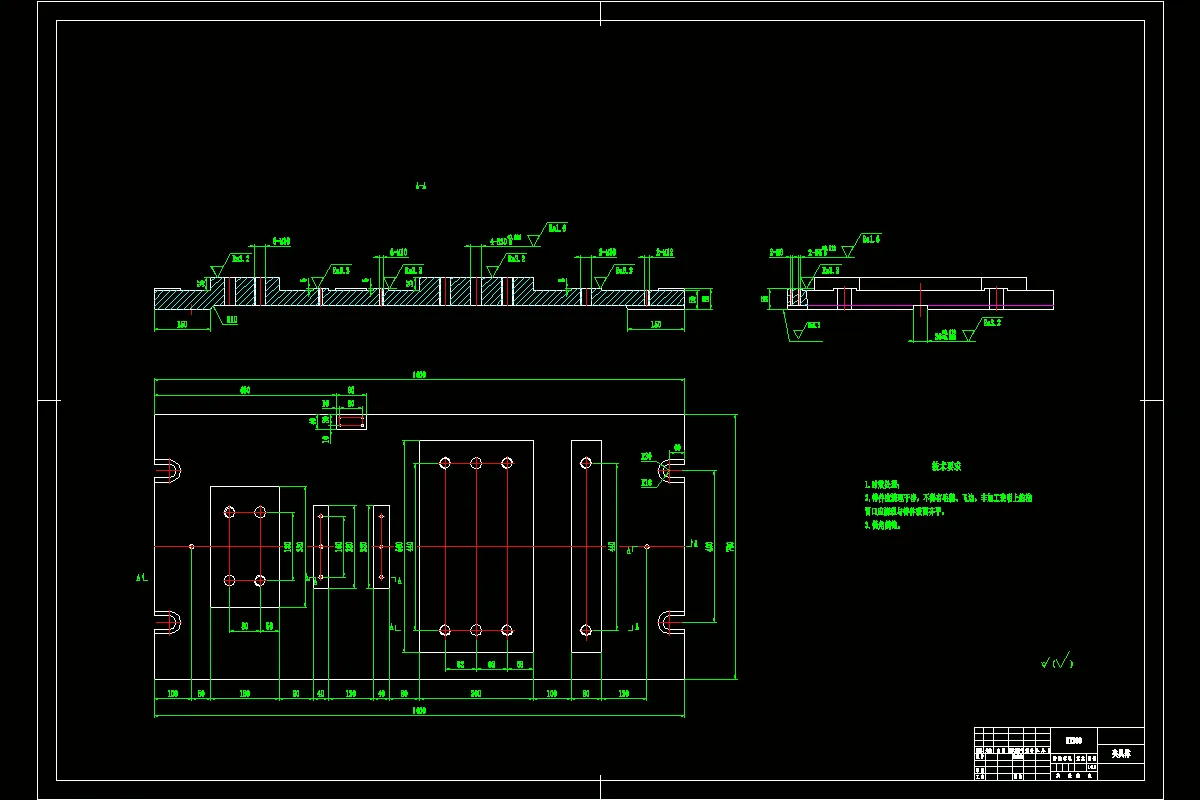Select the 2-M12 callout in section A-A
The image size is (1200, 800).
(665, 252)
